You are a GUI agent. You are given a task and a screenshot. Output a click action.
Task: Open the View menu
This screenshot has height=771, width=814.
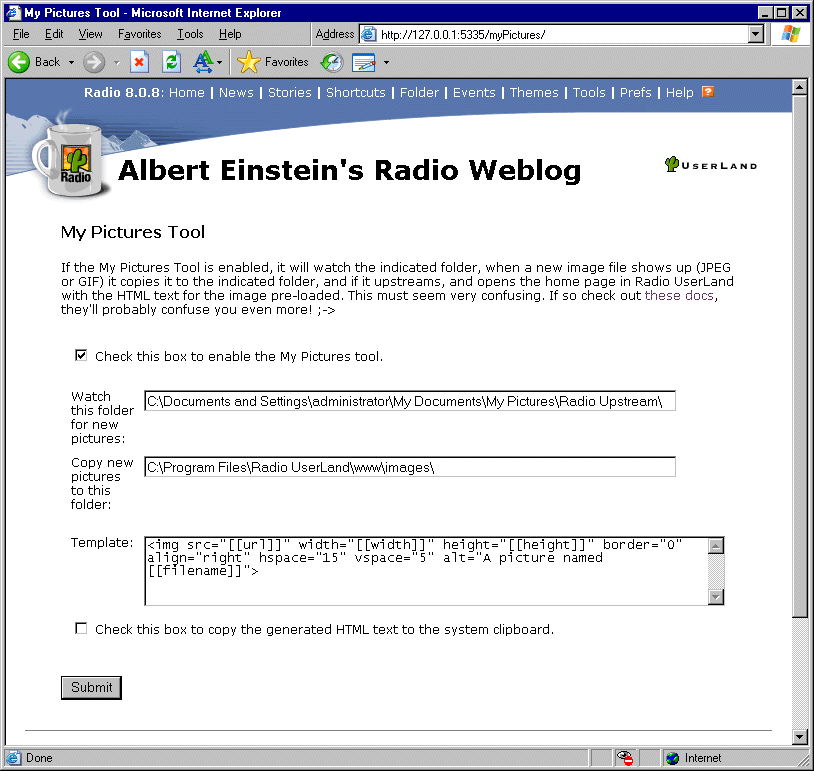90,34
